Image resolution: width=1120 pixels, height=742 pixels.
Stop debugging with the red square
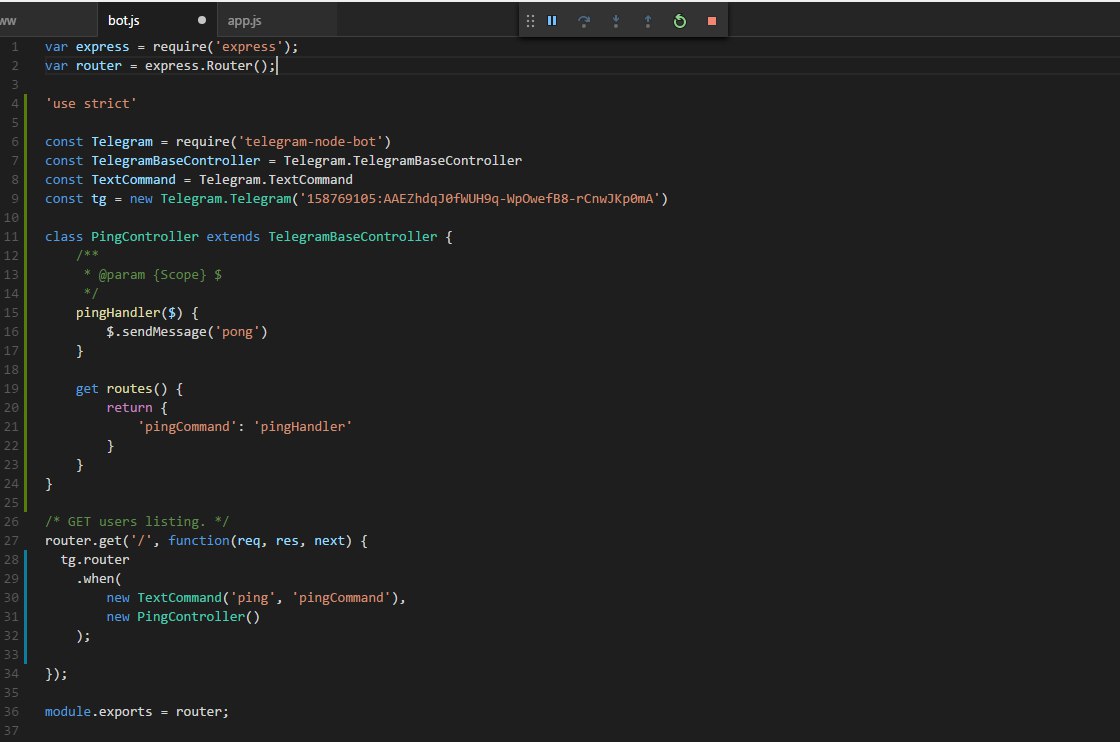(712, 21)
